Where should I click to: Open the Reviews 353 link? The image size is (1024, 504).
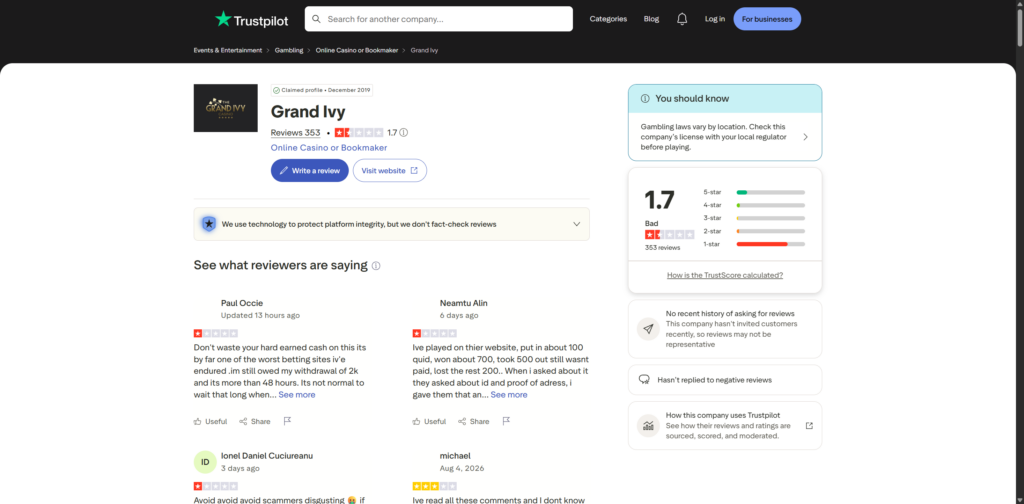[x=296, y=133]
